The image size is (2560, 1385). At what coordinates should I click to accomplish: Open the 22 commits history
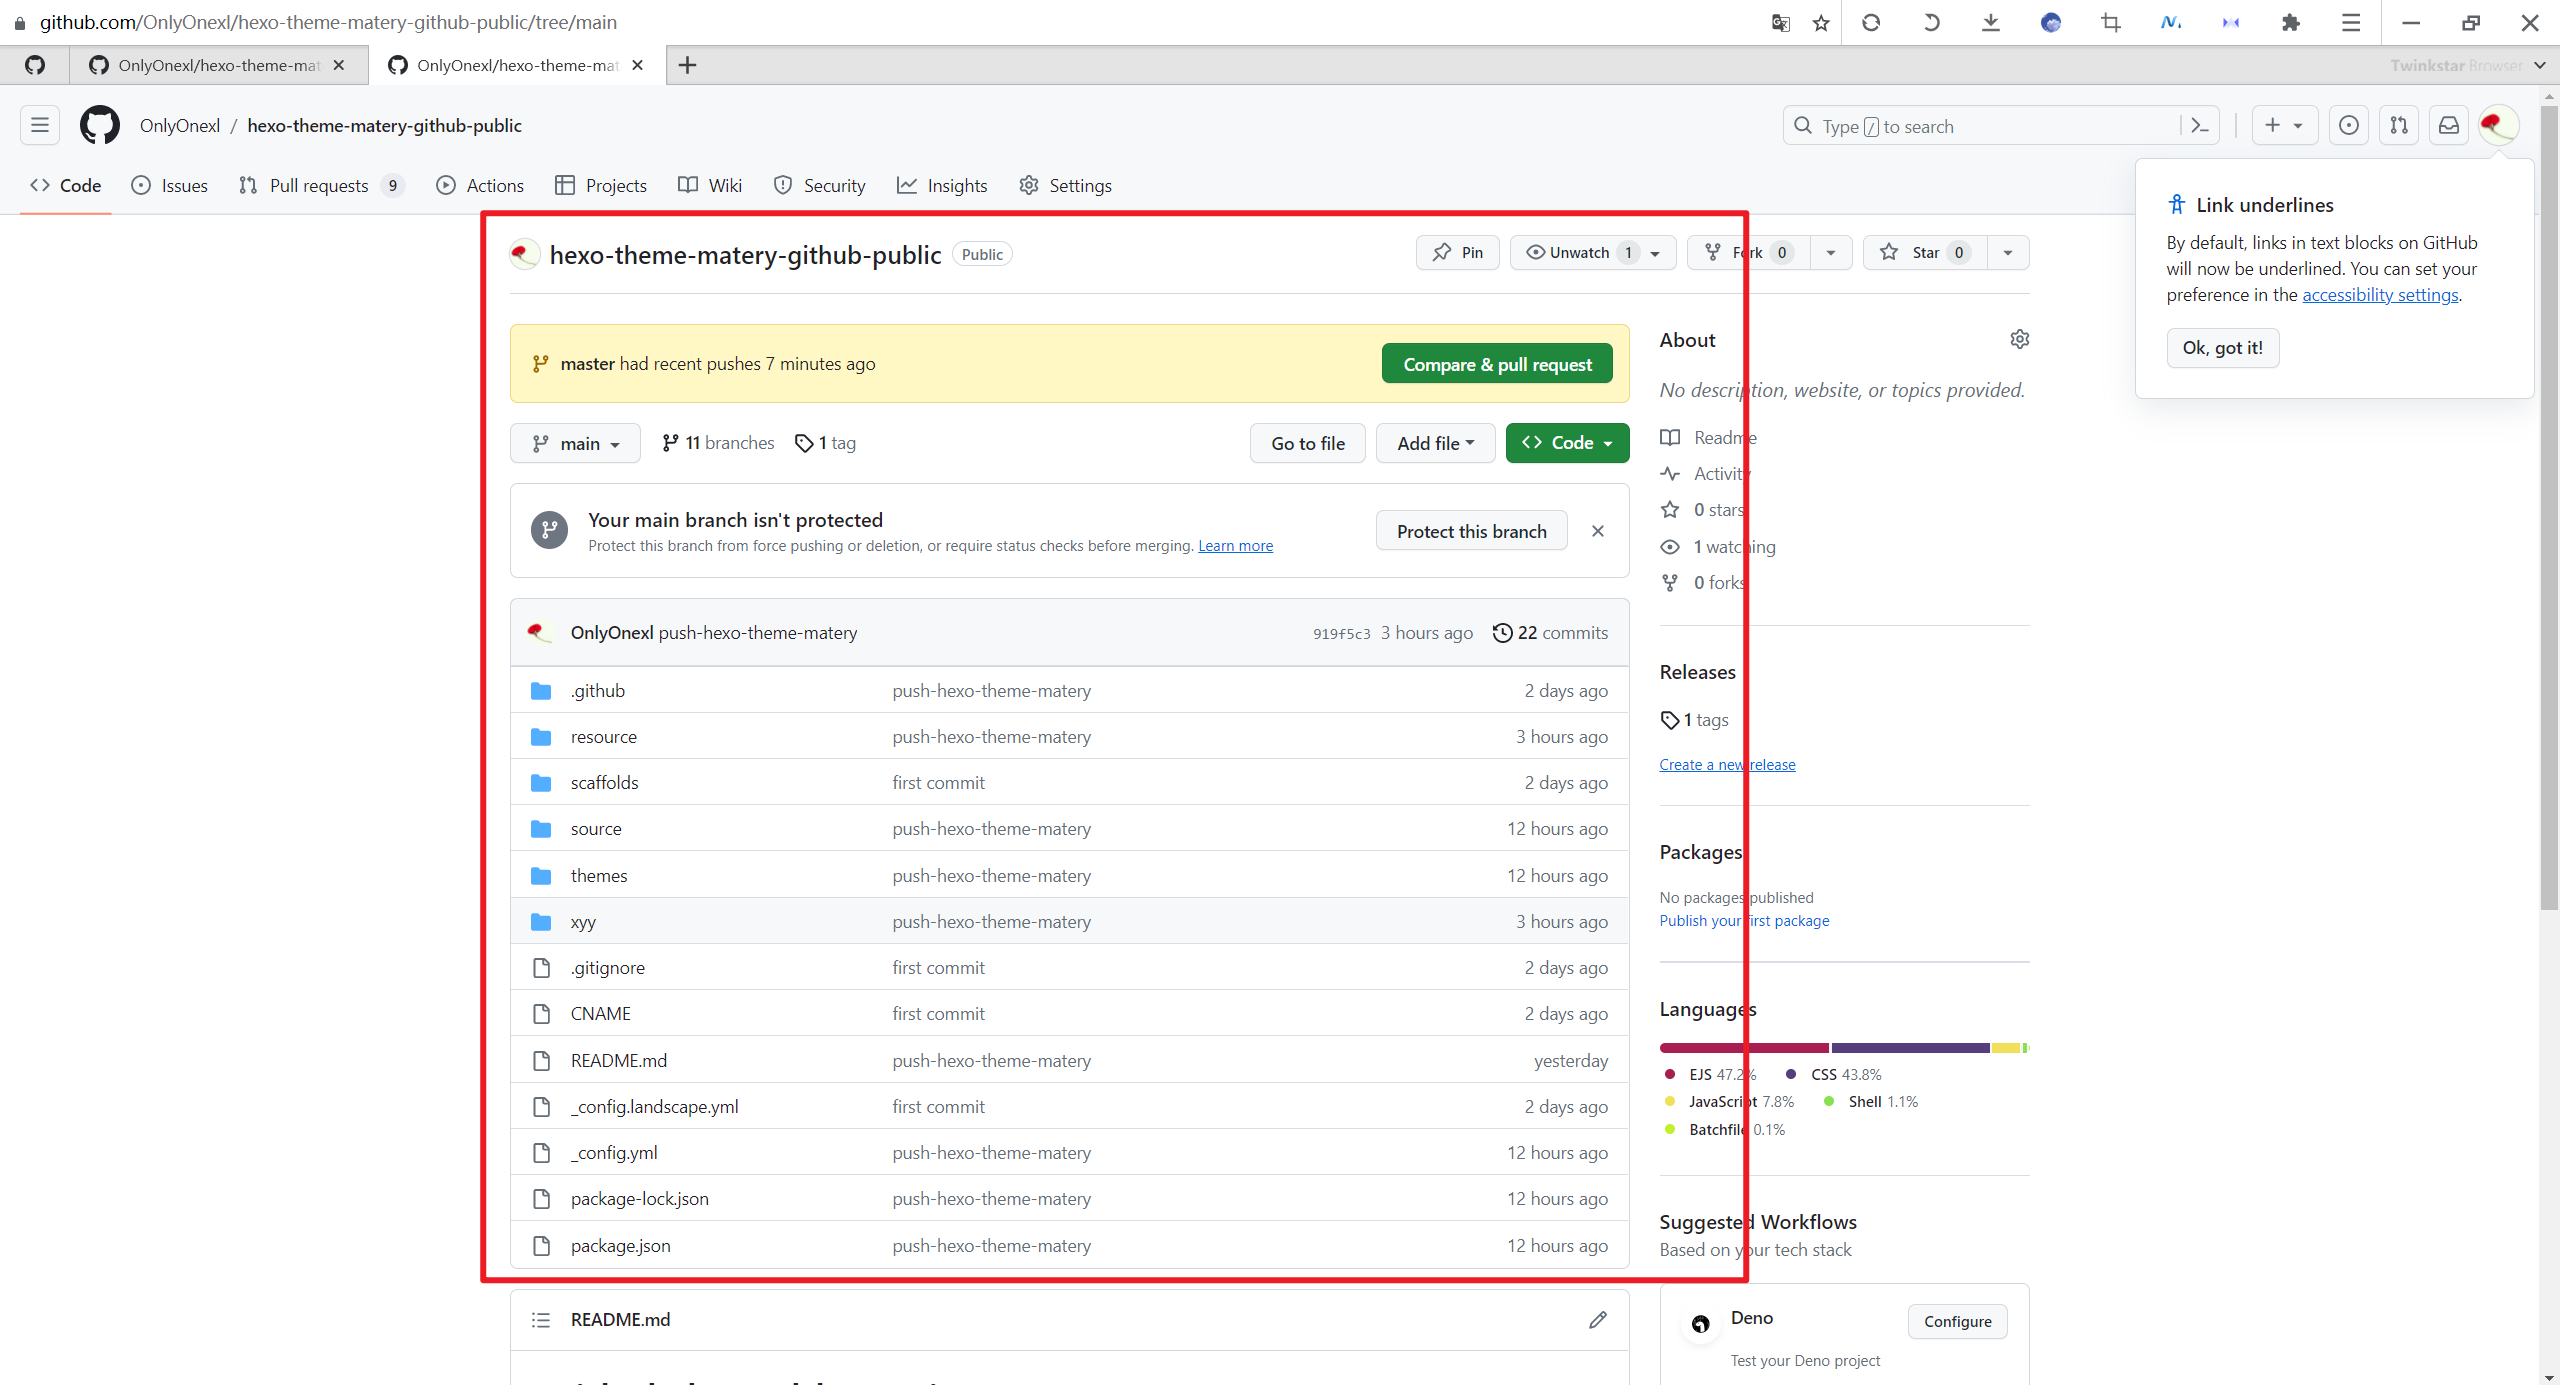click(x=1550, y=633)
